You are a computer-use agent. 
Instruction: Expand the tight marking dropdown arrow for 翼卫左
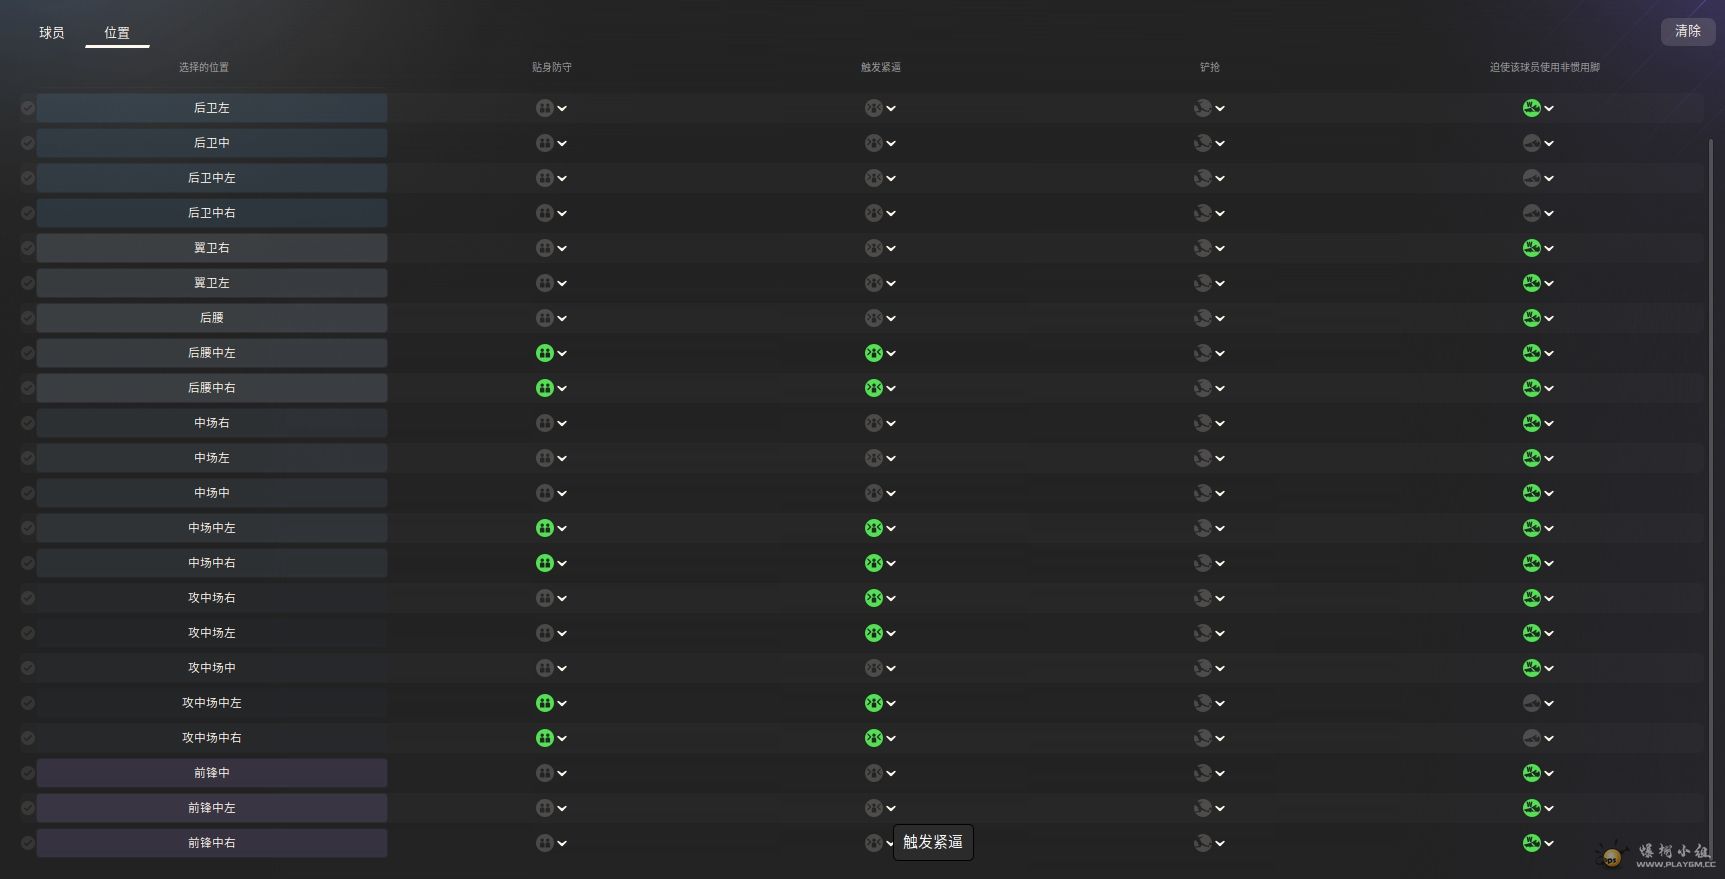click(x=562, y=284)
